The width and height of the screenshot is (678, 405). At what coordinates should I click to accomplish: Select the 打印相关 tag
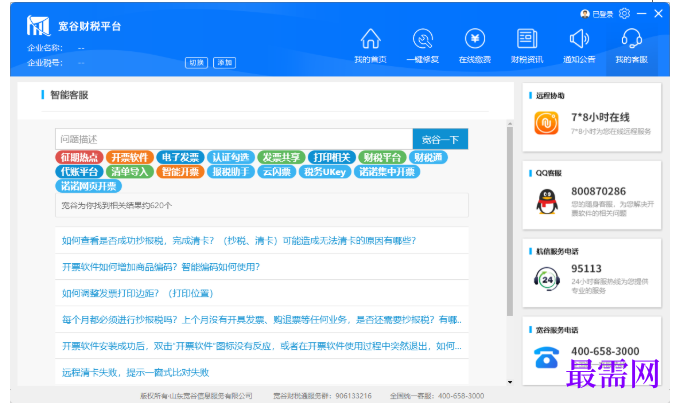pos(332,157)
